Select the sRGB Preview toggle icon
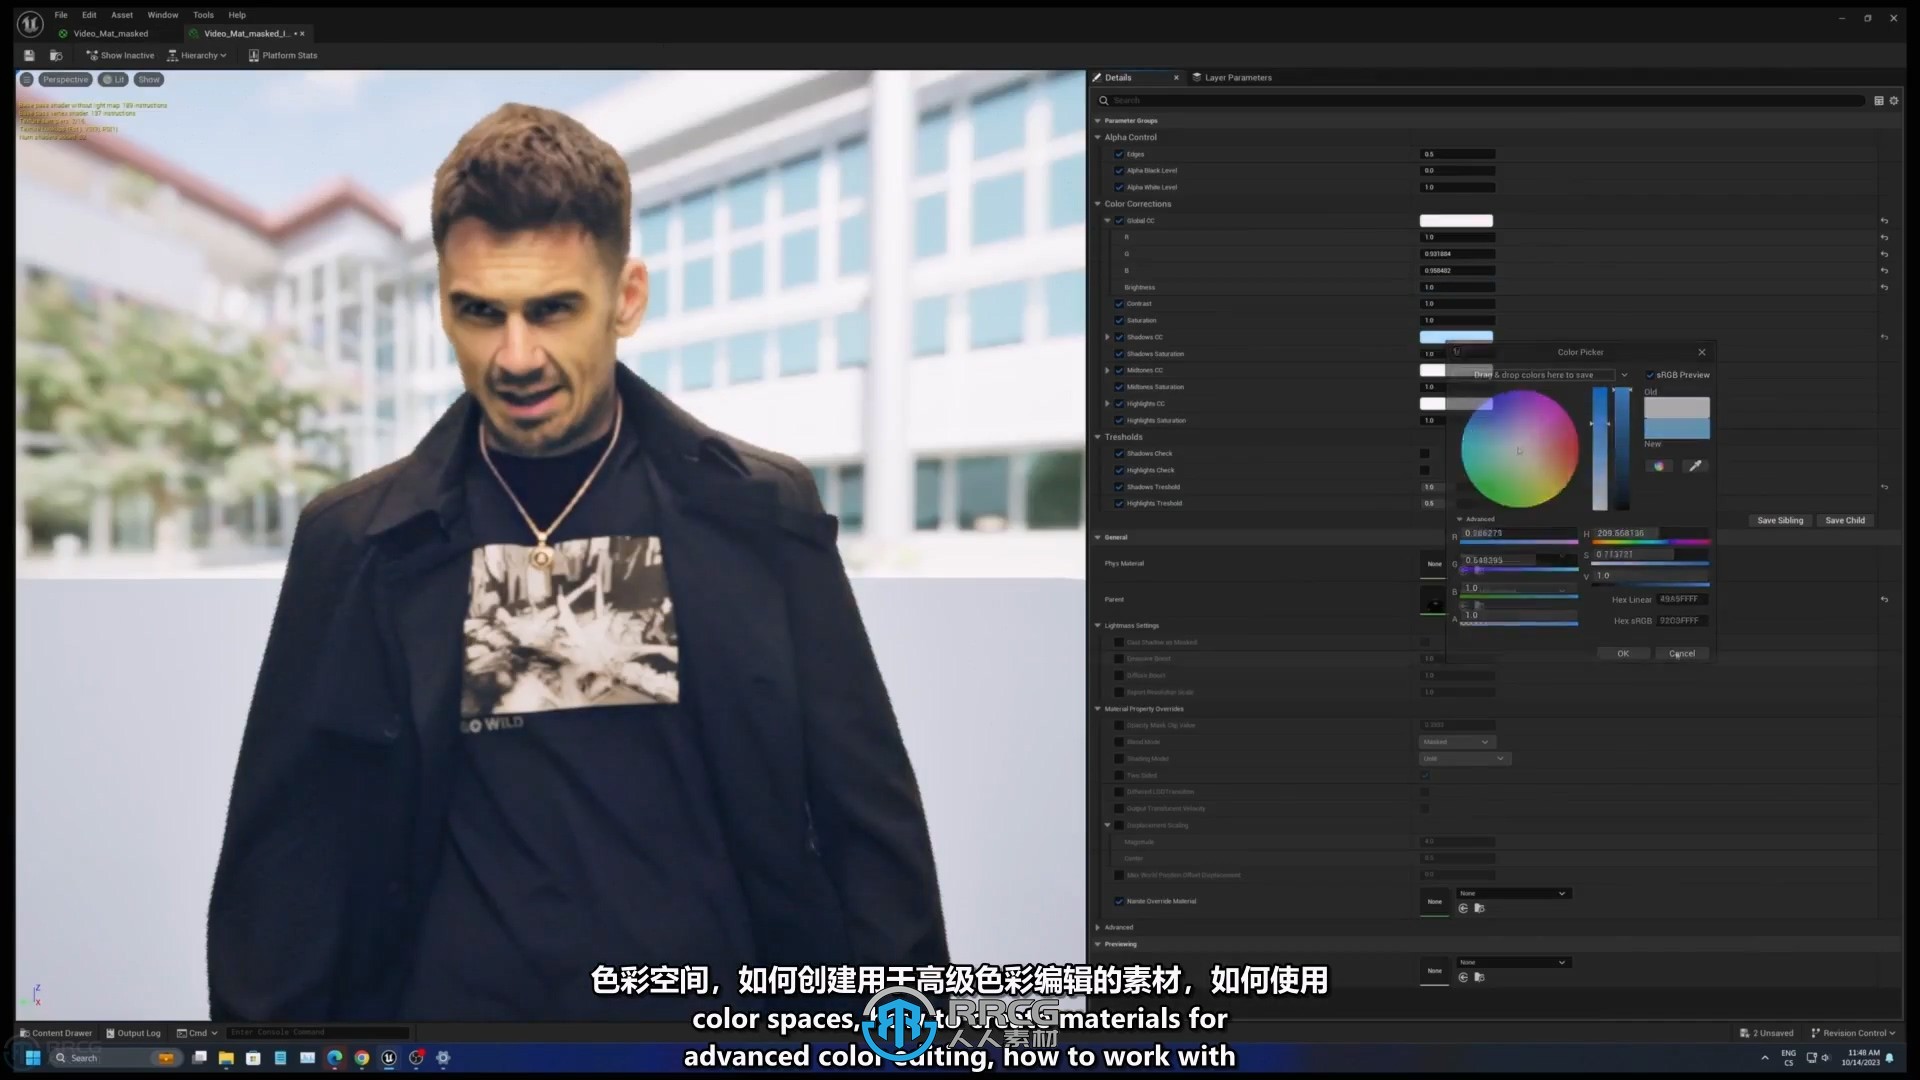Viewport: 1920px width, 1080px height. coord(1648,375)
